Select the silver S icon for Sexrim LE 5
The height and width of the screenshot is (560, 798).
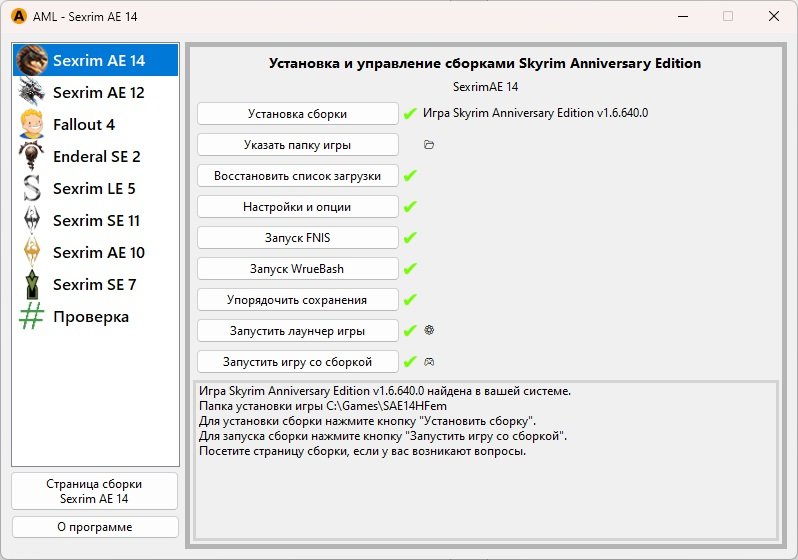(32, 189)
